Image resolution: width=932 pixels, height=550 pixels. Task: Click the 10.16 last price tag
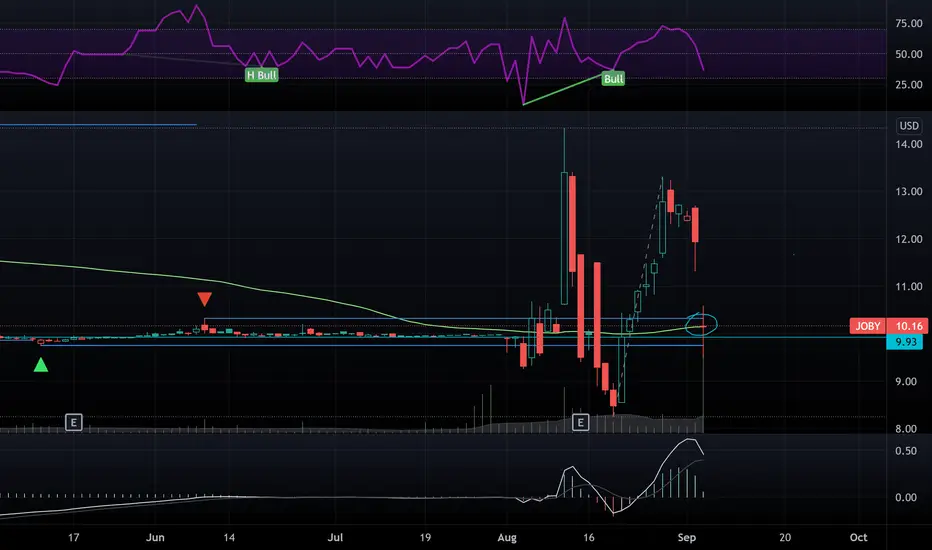(909, 326)
